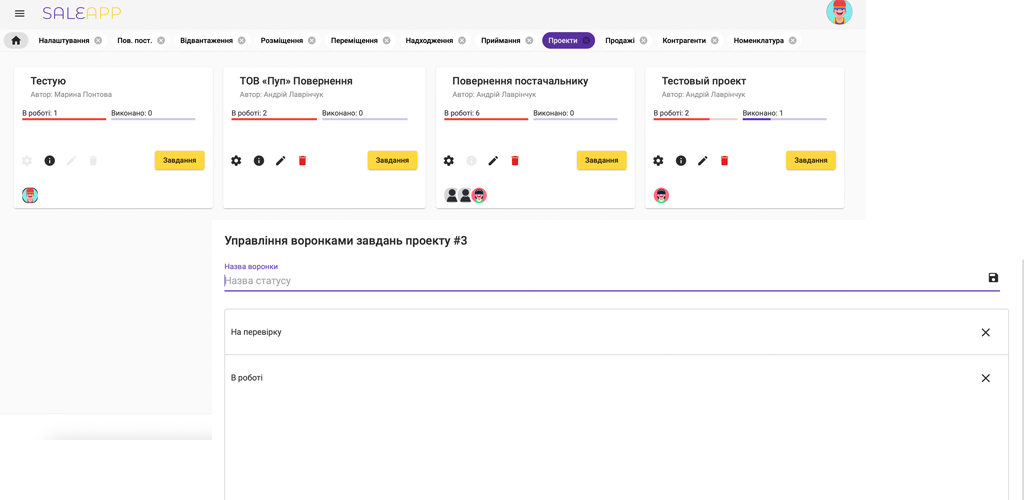Open user profile avatar in header
Screen dimensions: 1024x500
pos(839,12)
